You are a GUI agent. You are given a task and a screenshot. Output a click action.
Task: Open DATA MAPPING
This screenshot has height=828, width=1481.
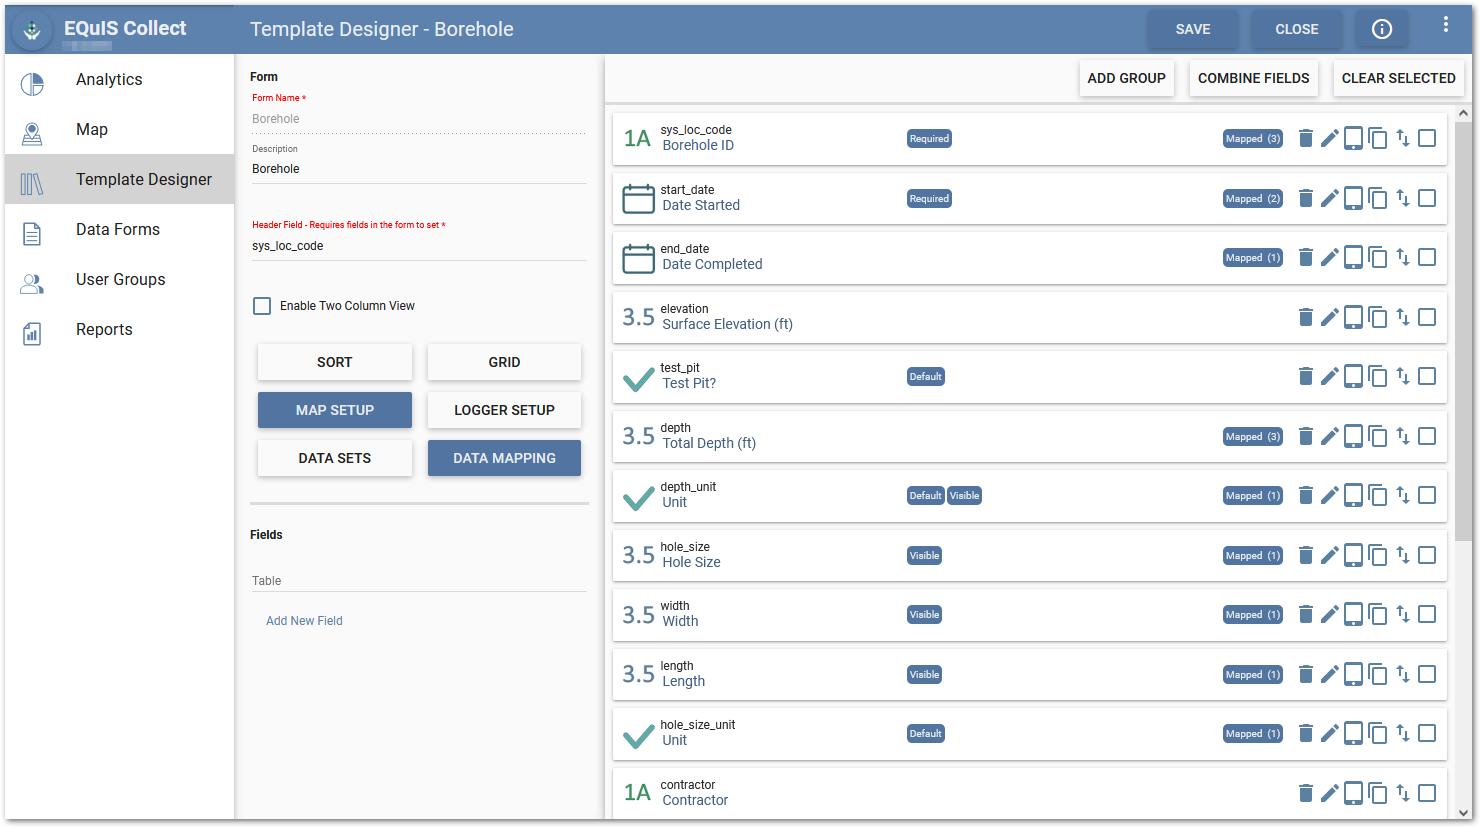click(x=504, y=458)
